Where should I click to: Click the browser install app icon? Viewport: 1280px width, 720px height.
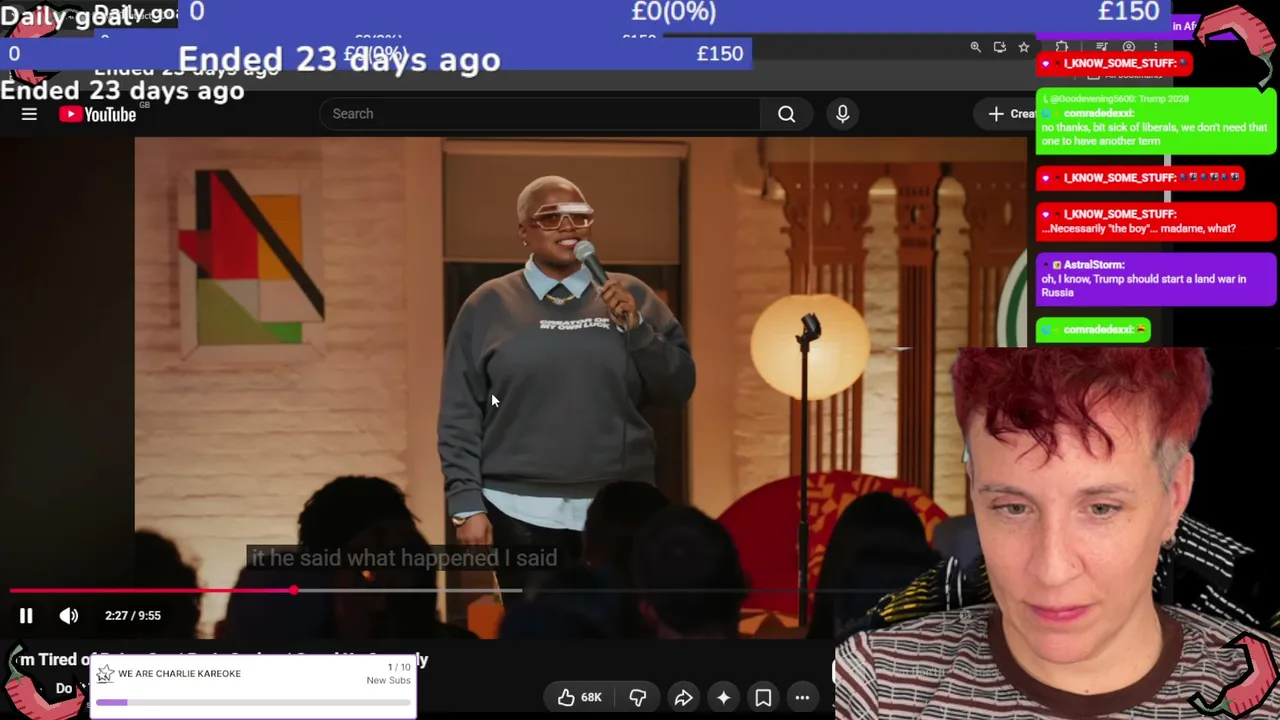(999, 47)
